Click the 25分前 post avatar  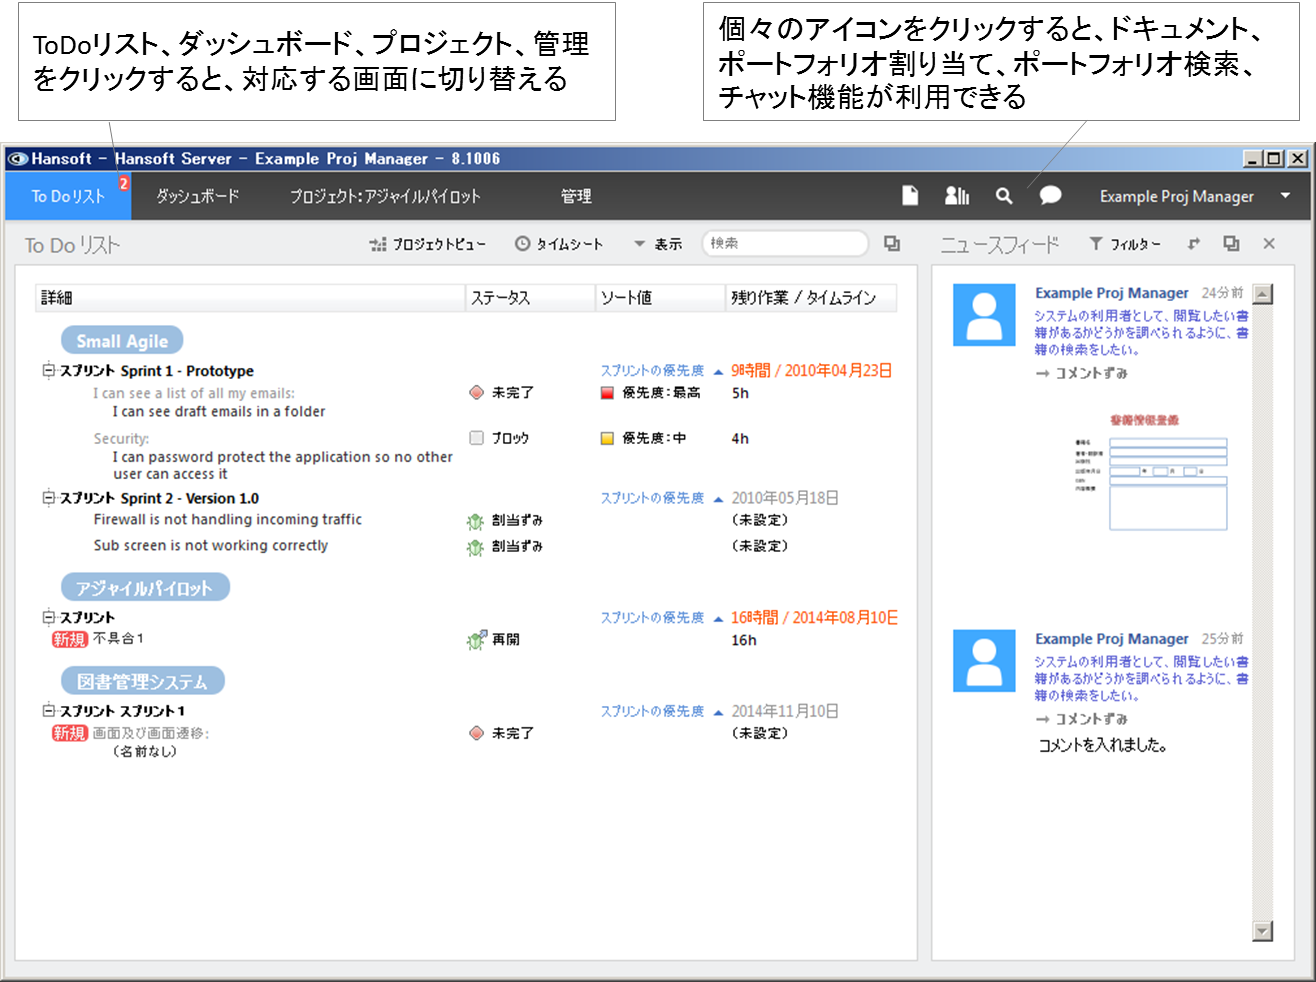pos(984,661)
